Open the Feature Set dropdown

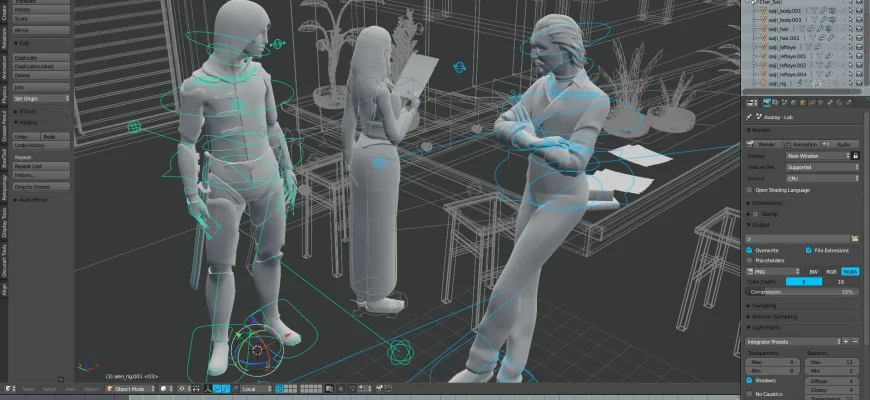pos(822,167)
